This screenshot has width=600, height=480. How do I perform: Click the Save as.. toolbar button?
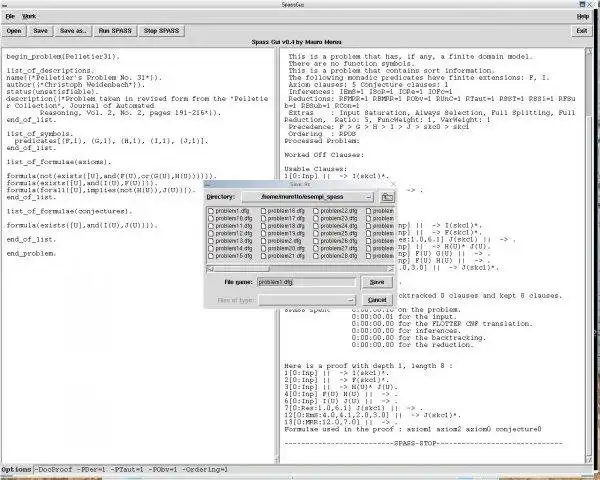(73, 31)
